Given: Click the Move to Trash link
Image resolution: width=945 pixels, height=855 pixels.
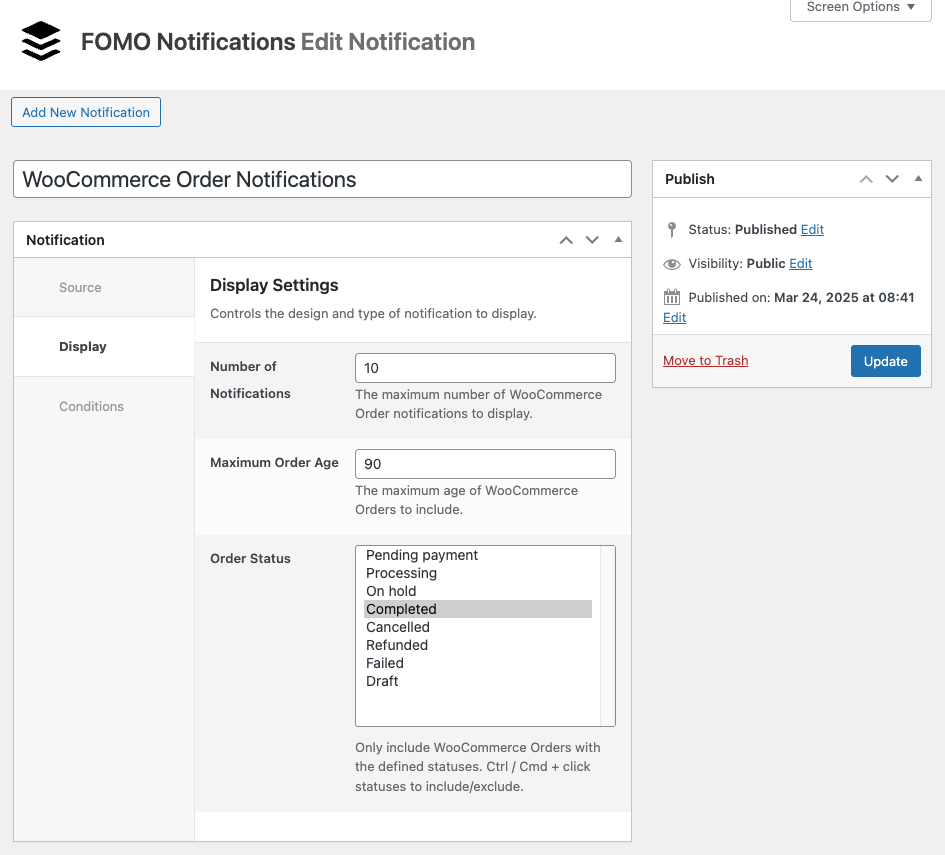Looking at the screenshot, I should [x=705, y=360].
